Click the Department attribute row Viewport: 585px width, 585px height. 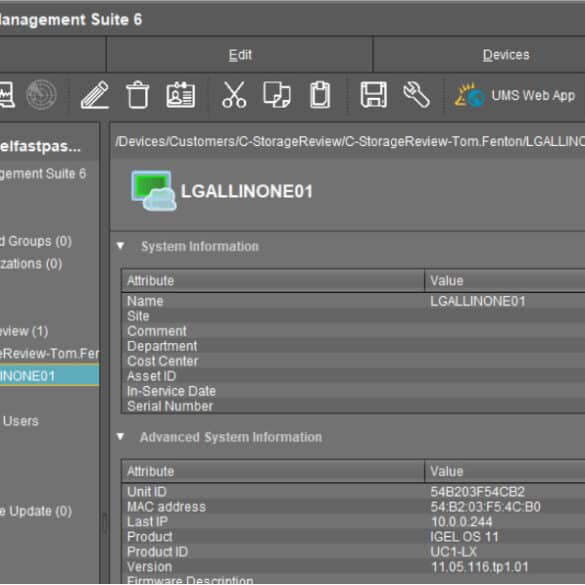pos(353,346)
